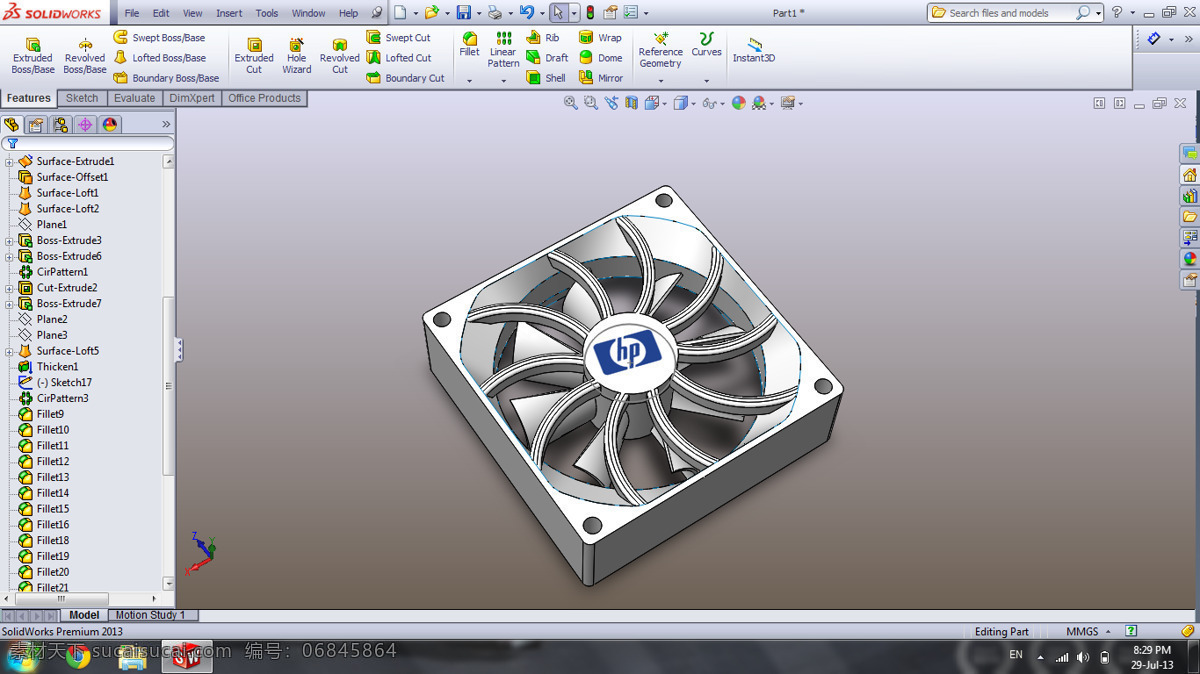The image size is (1200, 674).
Task: Click Zoom to Fit in view toolbar
Action: (571, 103)
